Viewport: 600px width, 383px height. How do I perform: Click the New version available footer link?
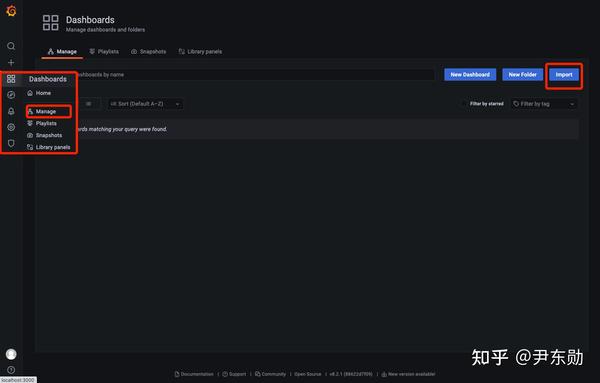click(x=408, y=374)
